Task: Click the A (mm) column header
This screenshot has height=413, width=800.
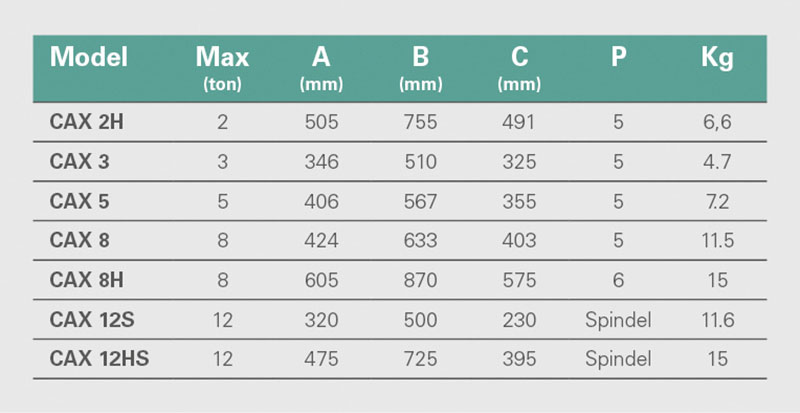Action: coord(321,68)
